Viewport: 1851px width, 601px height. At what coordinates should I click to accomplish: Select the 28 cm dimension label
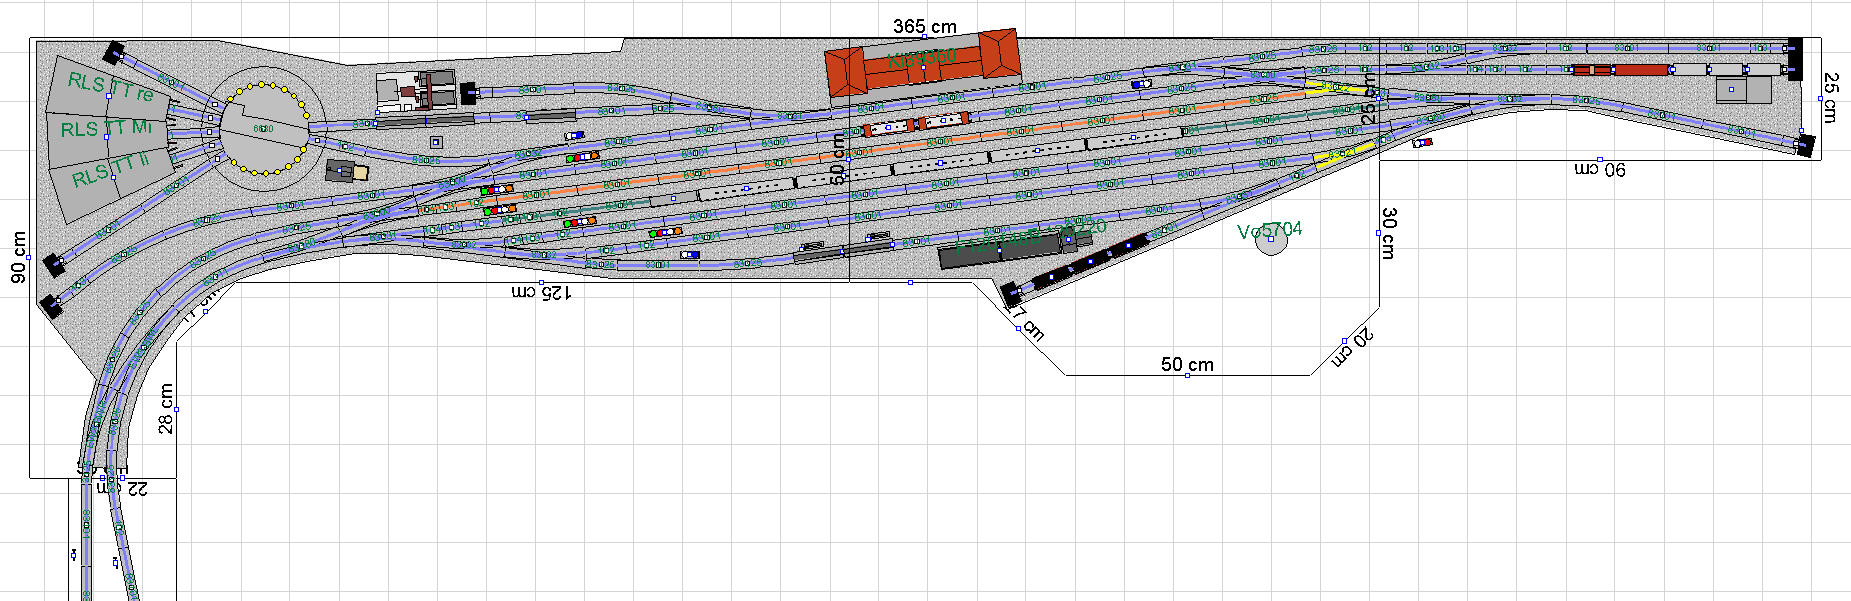[166, 408]
